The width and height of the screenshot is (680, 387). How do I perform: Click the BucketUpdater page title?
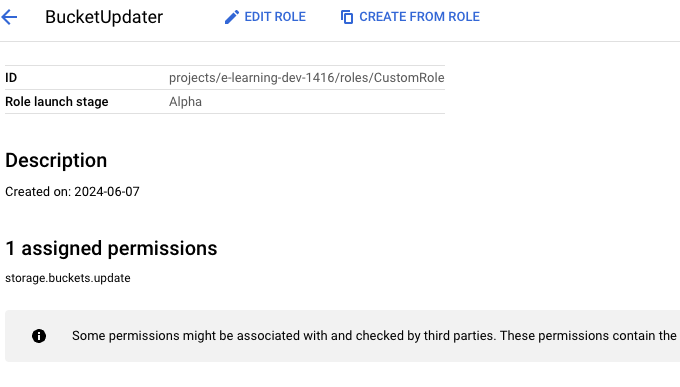(104, 17)
